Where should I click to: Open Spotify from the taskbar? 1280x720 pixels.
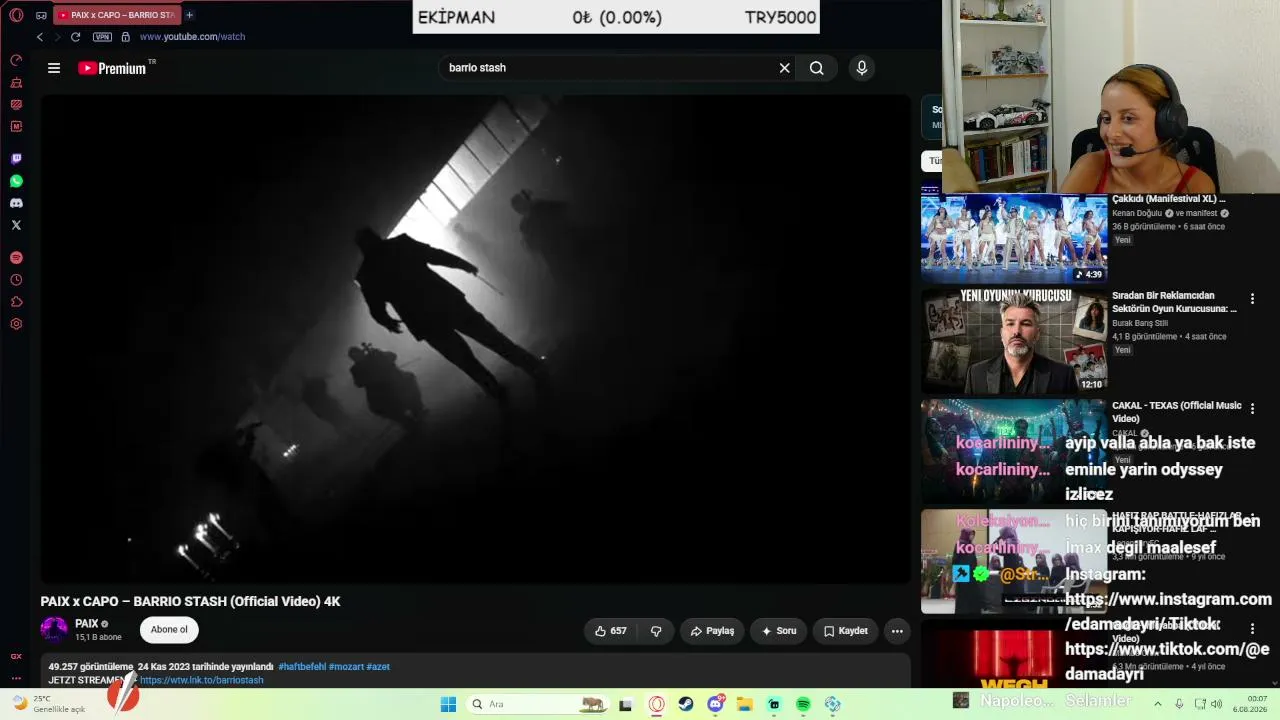803,704
